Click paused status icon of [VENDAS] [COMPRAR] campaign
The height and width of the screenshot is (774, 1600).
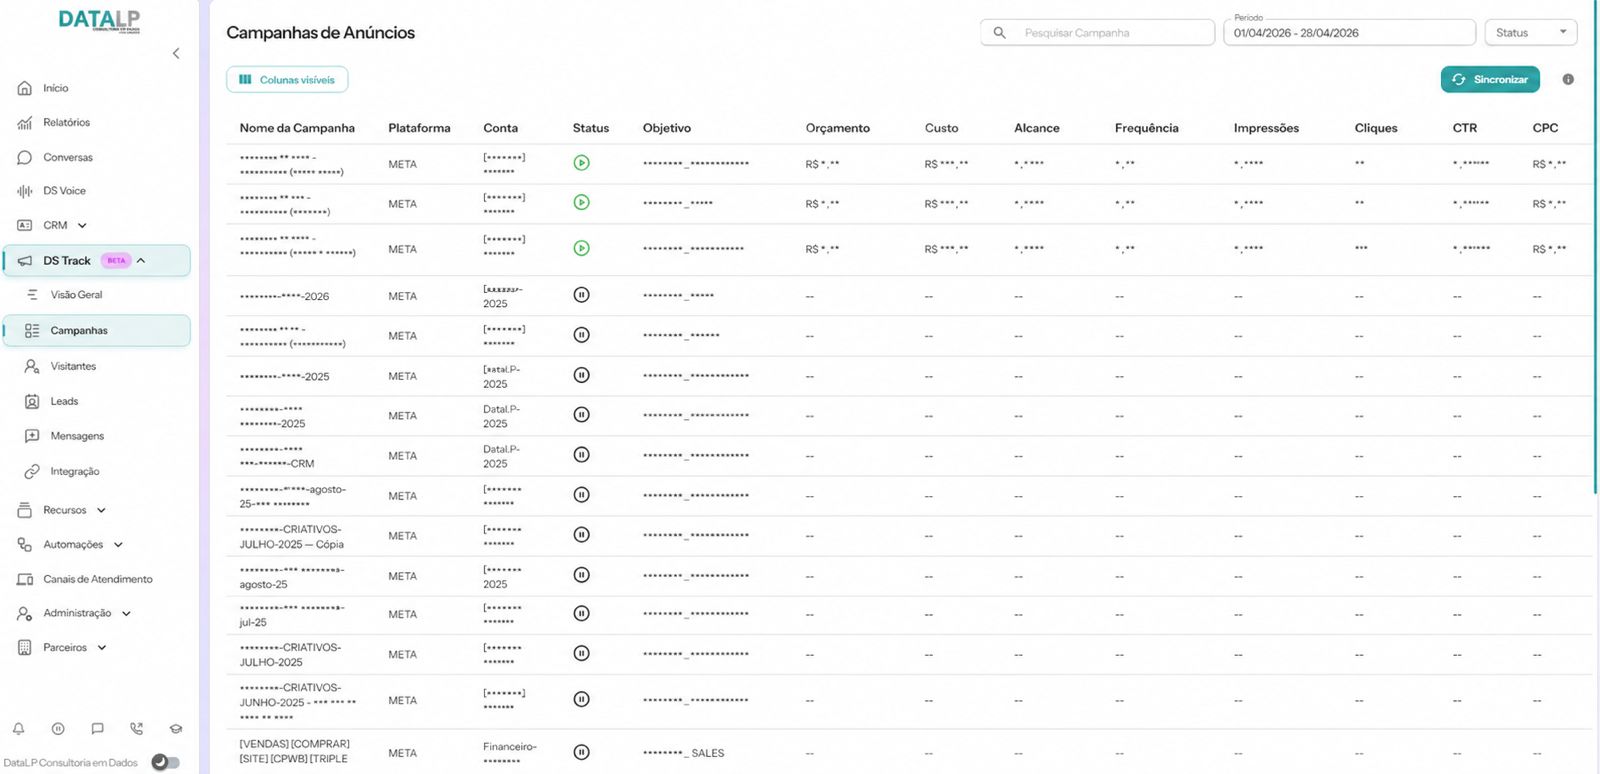pos(581,752)
